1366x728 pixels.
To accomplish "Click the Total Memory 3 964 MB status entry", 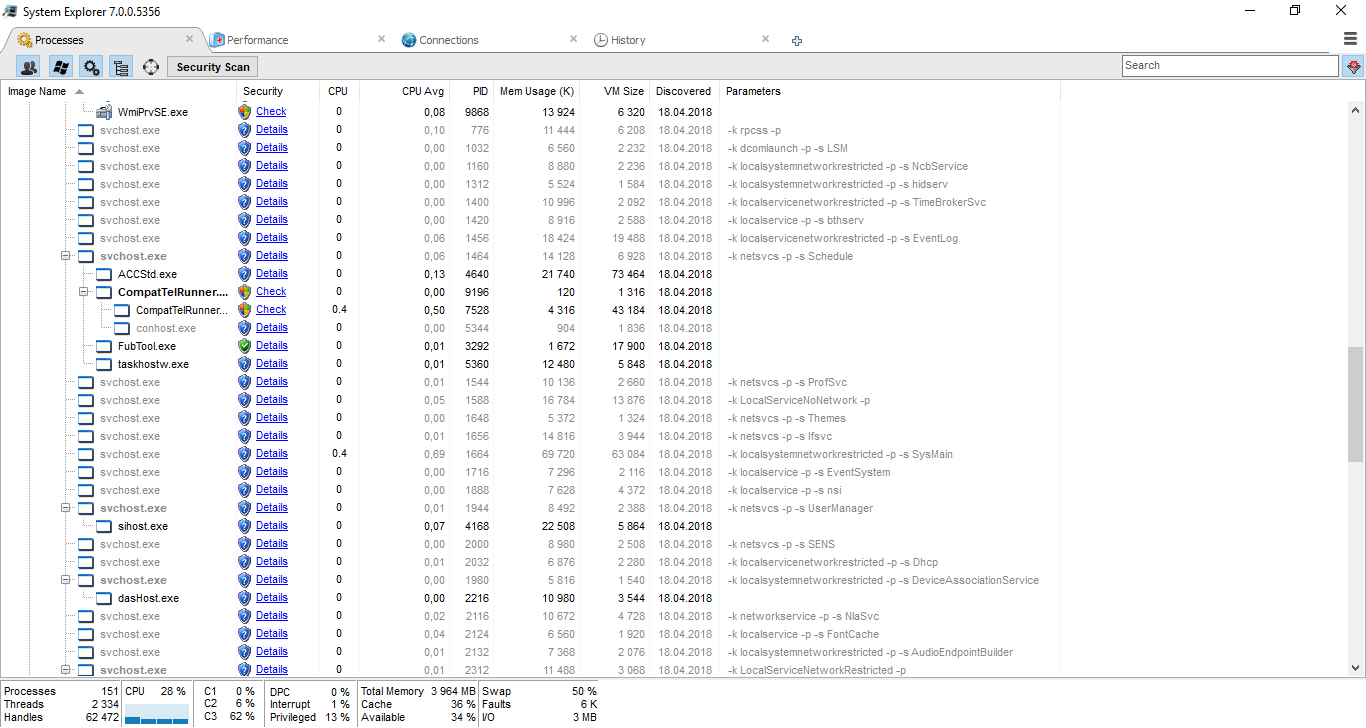I will click(x=417, y=691).
